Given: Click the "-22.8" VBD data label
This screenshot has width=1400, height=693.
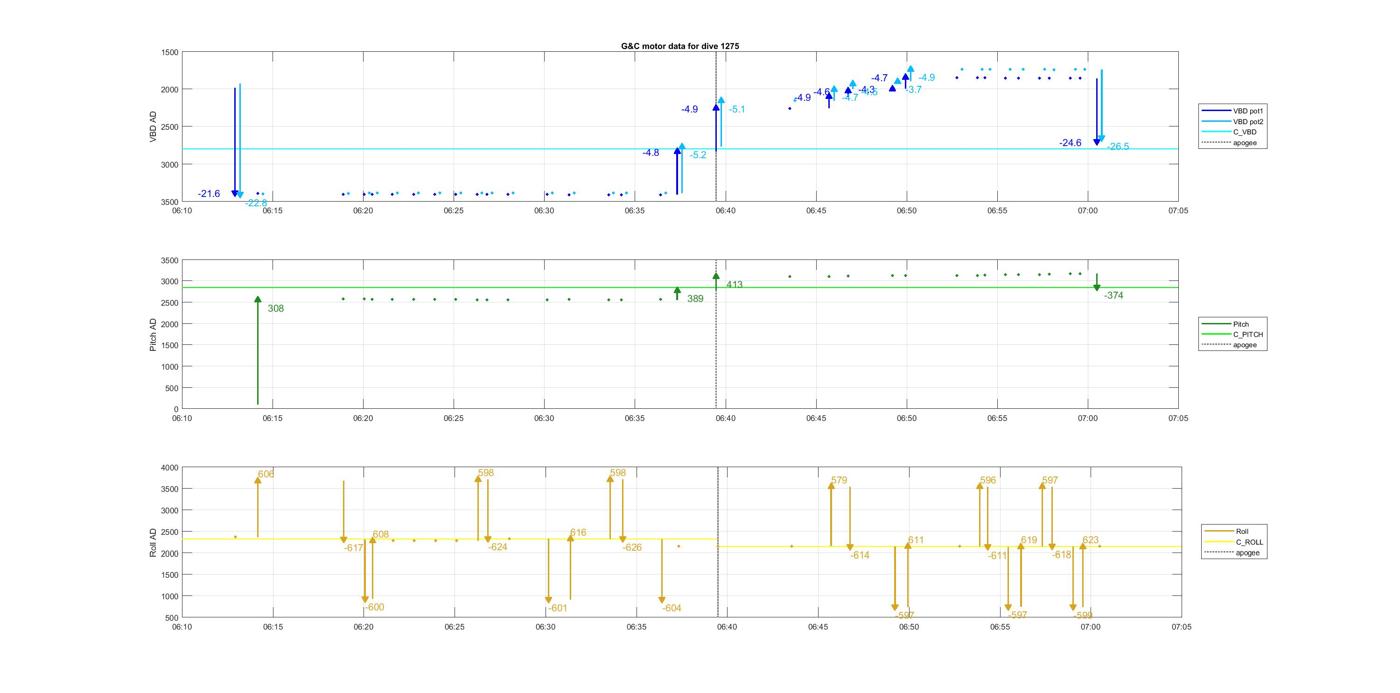Looking at the screenshot, I should click(x=257, y=203).
